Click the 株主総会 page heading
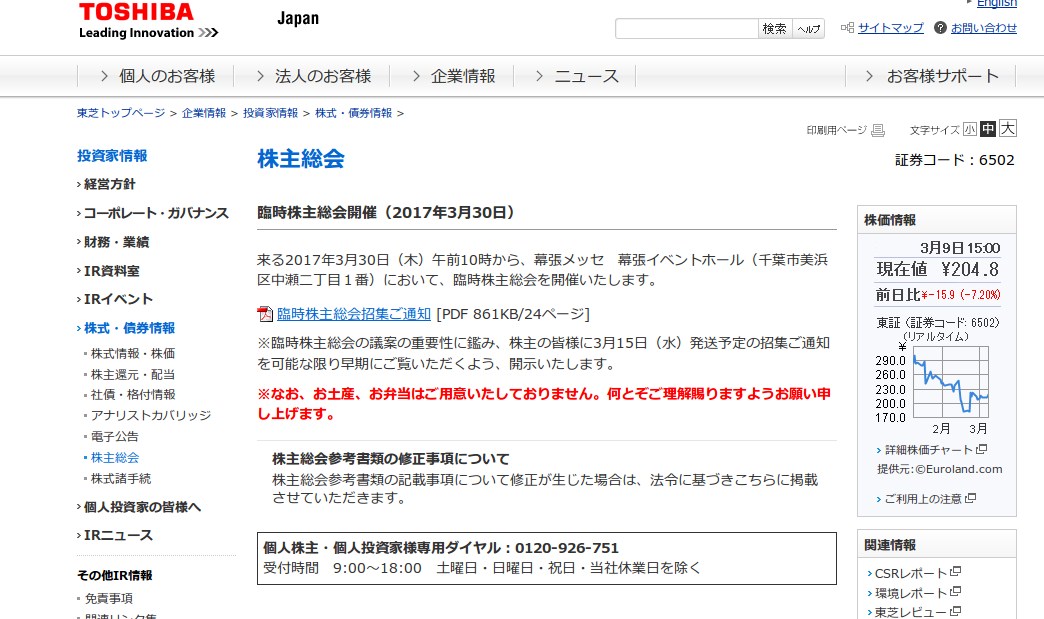Screen dimensions: 1044x619 [301, 158]
